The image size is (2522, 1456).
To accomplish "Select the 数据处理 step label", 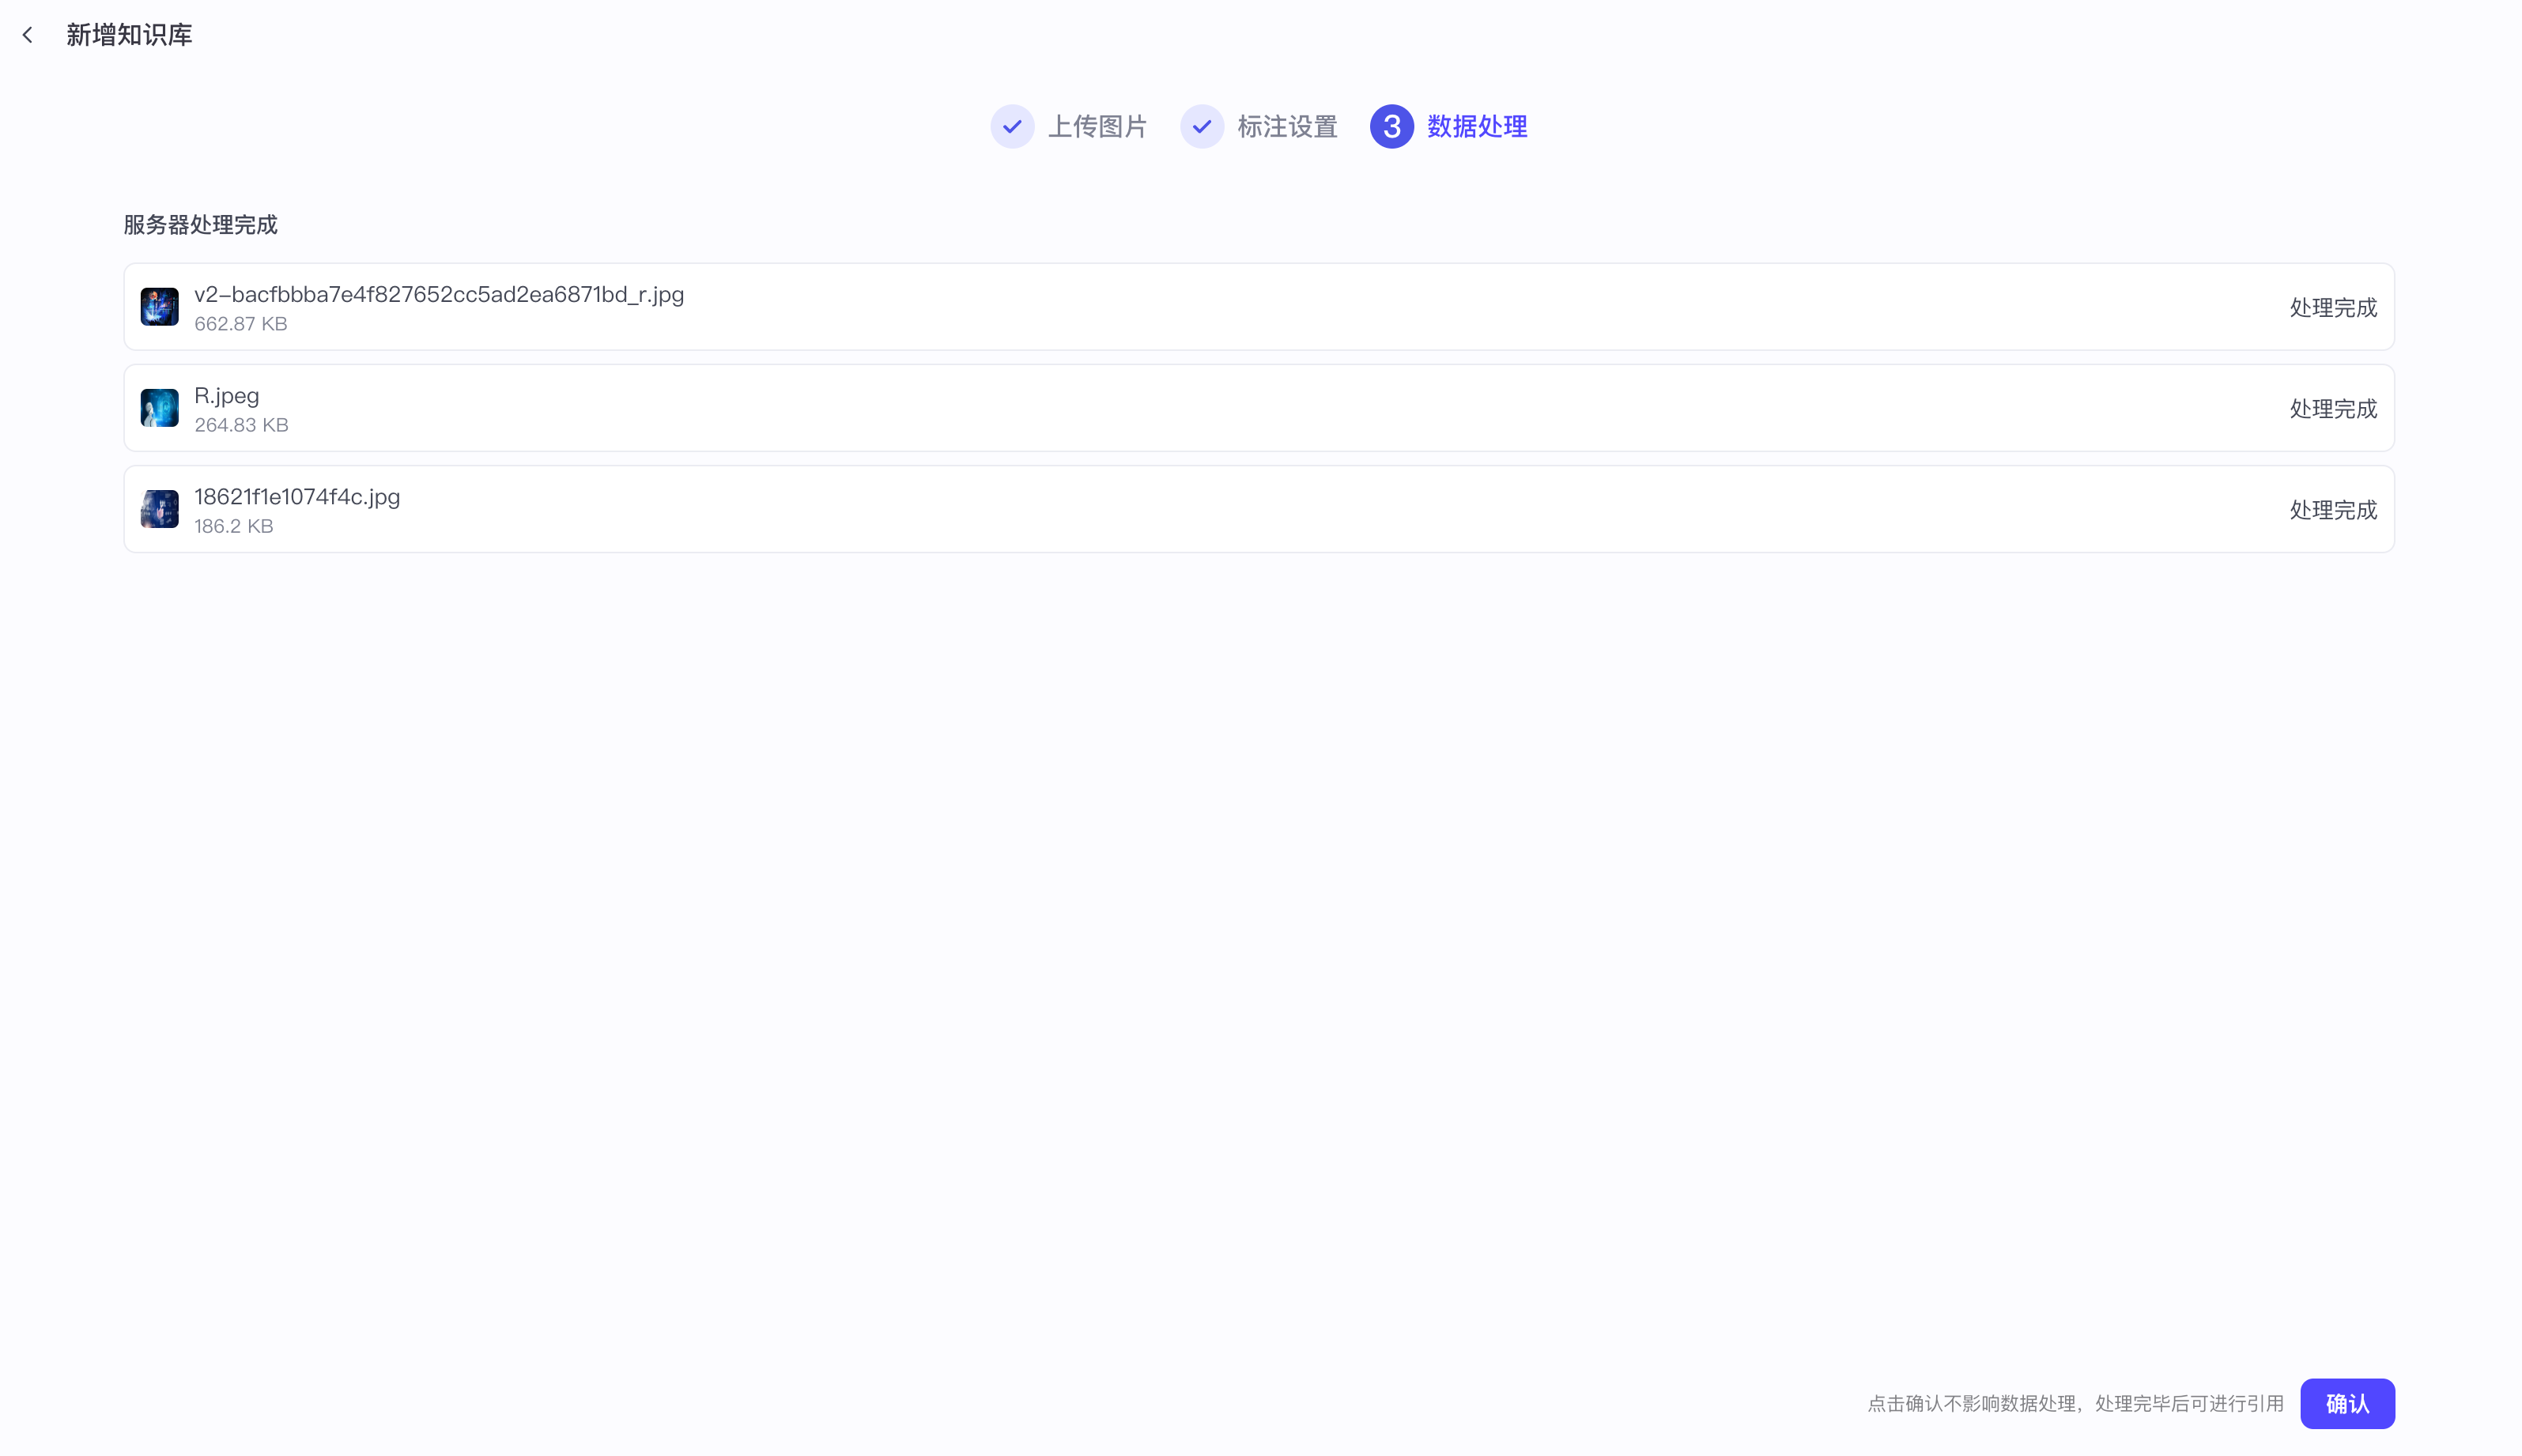I will point(1477,127).
